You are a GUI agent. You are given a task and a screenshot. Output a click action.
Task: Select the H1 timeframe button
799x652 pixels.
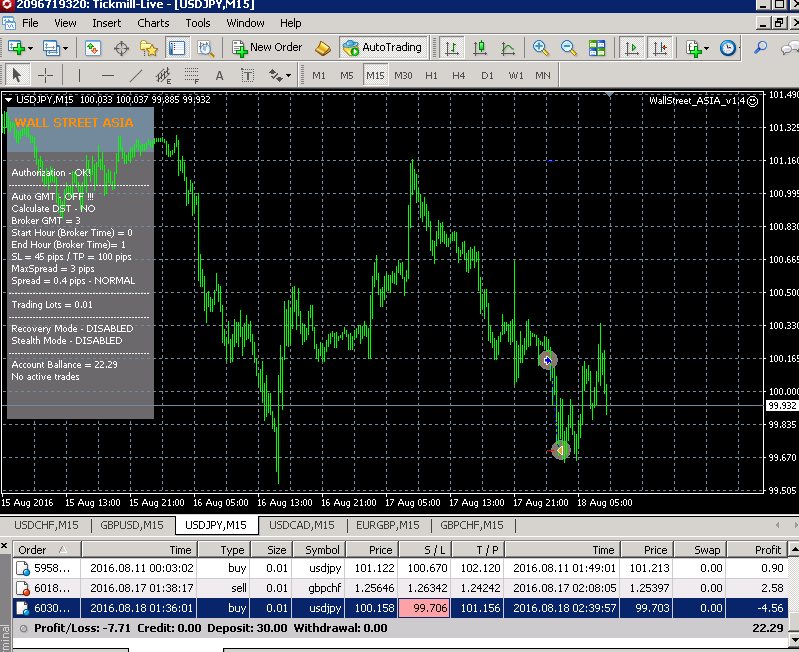point(431,75)
